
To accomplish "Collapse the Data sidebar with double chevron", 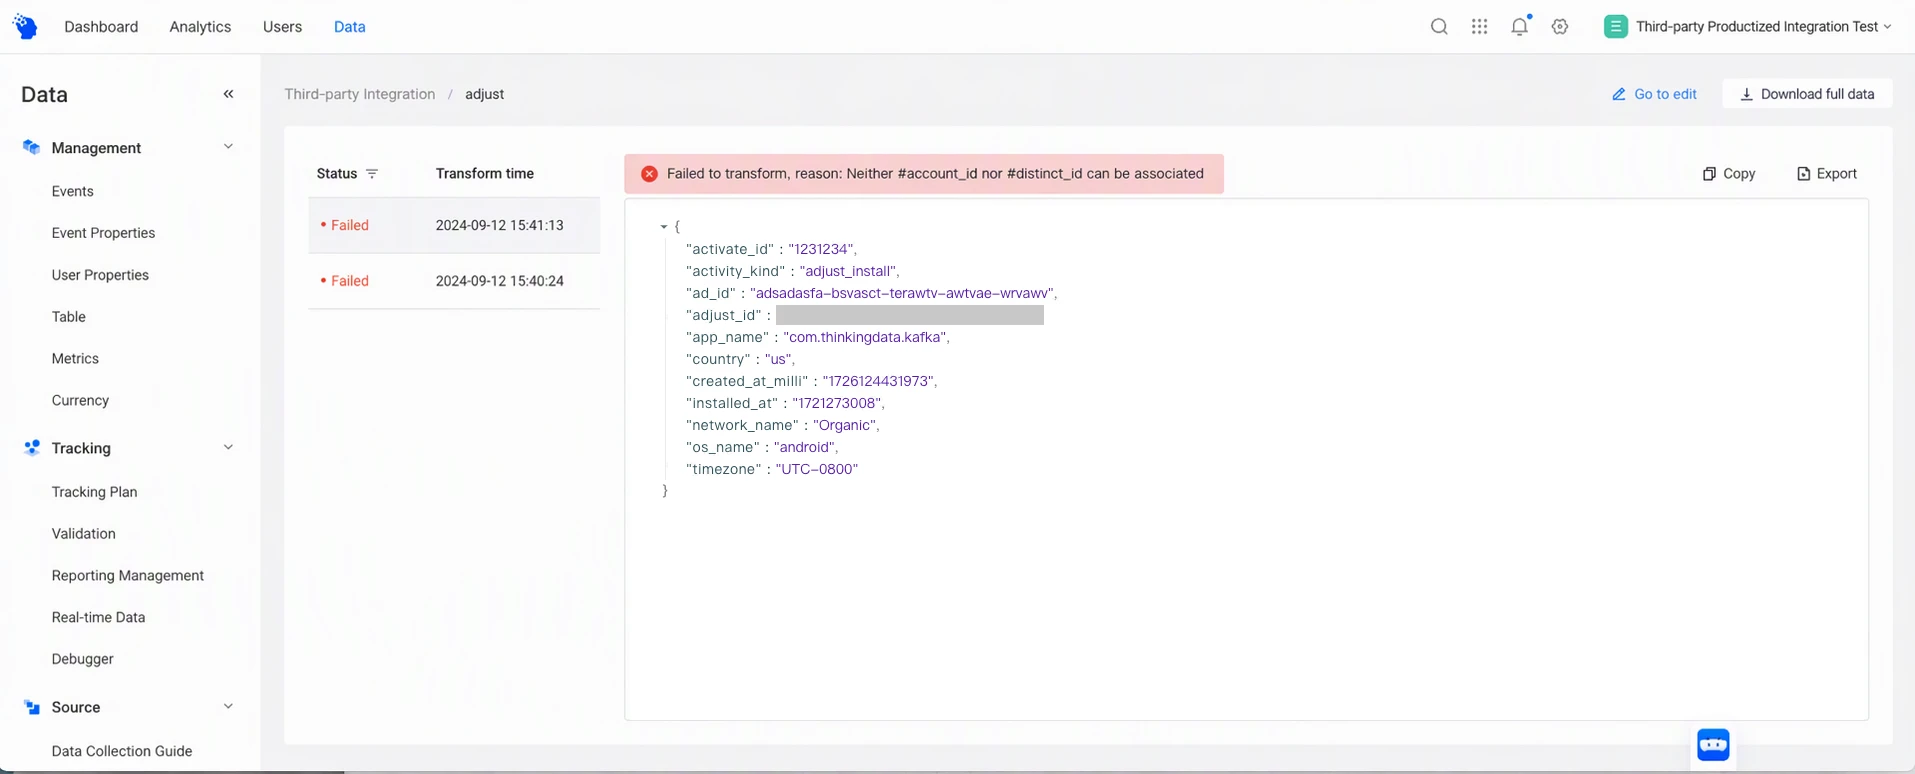I will click(x=228, y=94).
